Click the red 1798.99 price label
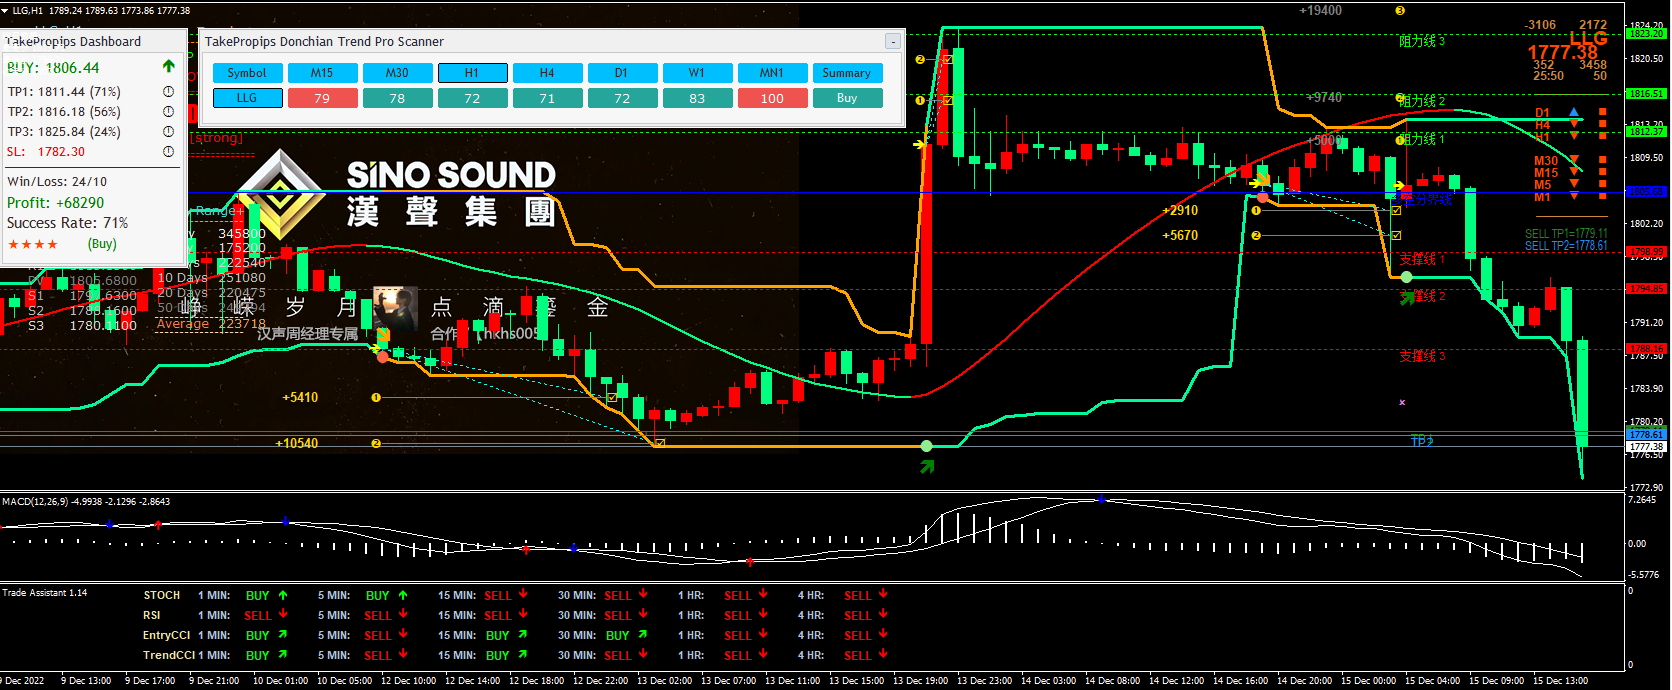Screen dimensions: 1672x690 [x=1646, y=252]
